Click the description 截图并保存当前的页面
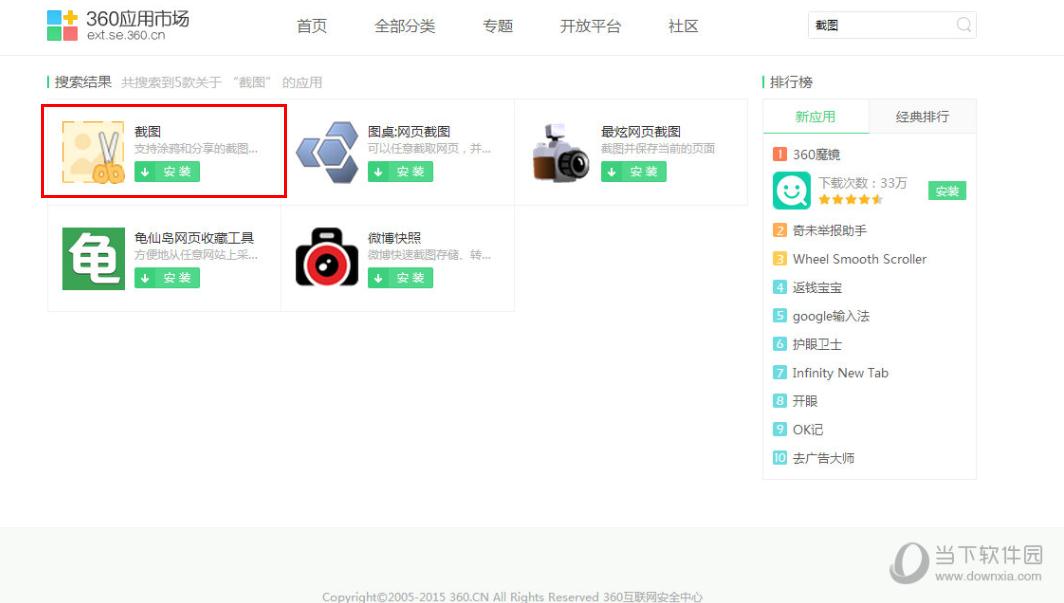1064x603 pixels. pyautogui.click(x=658, y=149)
